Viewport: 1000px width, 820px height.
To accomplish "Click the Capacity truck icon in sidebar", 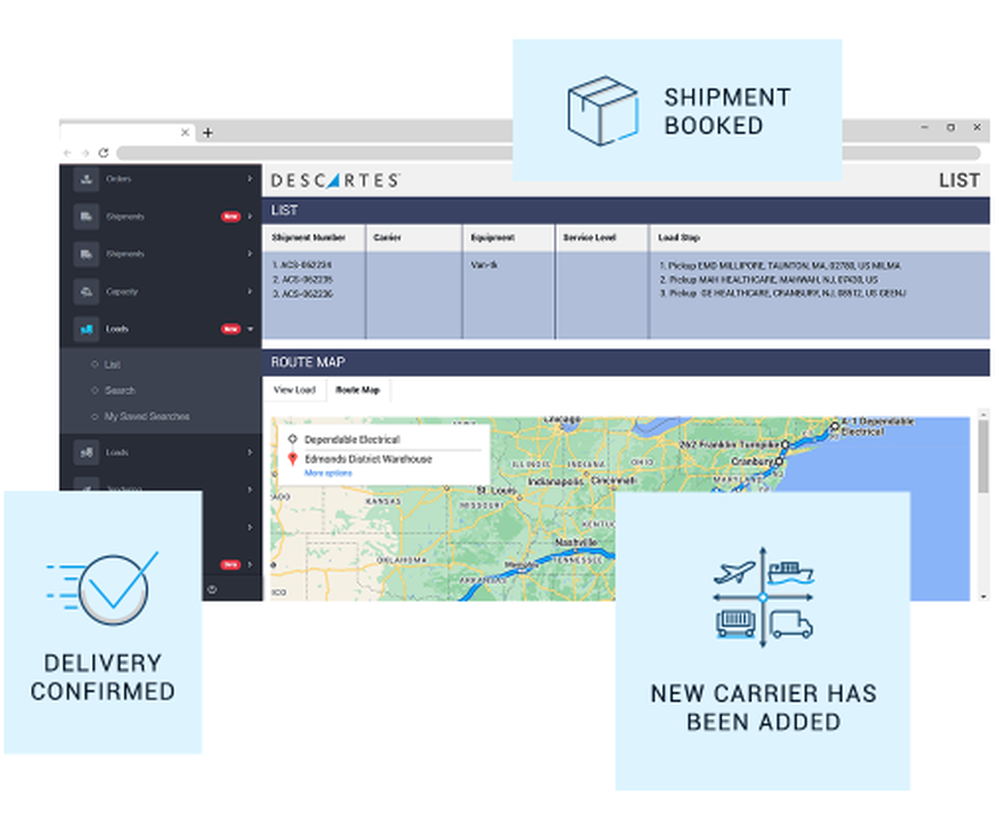I will point(86,292).
